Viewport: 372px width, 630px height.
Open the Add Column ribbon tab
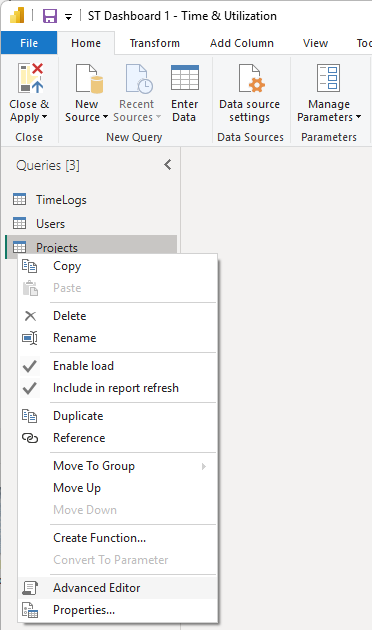tap(242, 43)
